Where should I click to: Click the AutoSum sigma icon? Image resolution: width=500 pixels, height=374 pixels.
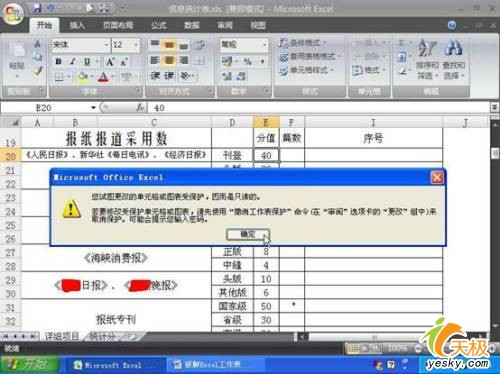(x=401, y=43)
